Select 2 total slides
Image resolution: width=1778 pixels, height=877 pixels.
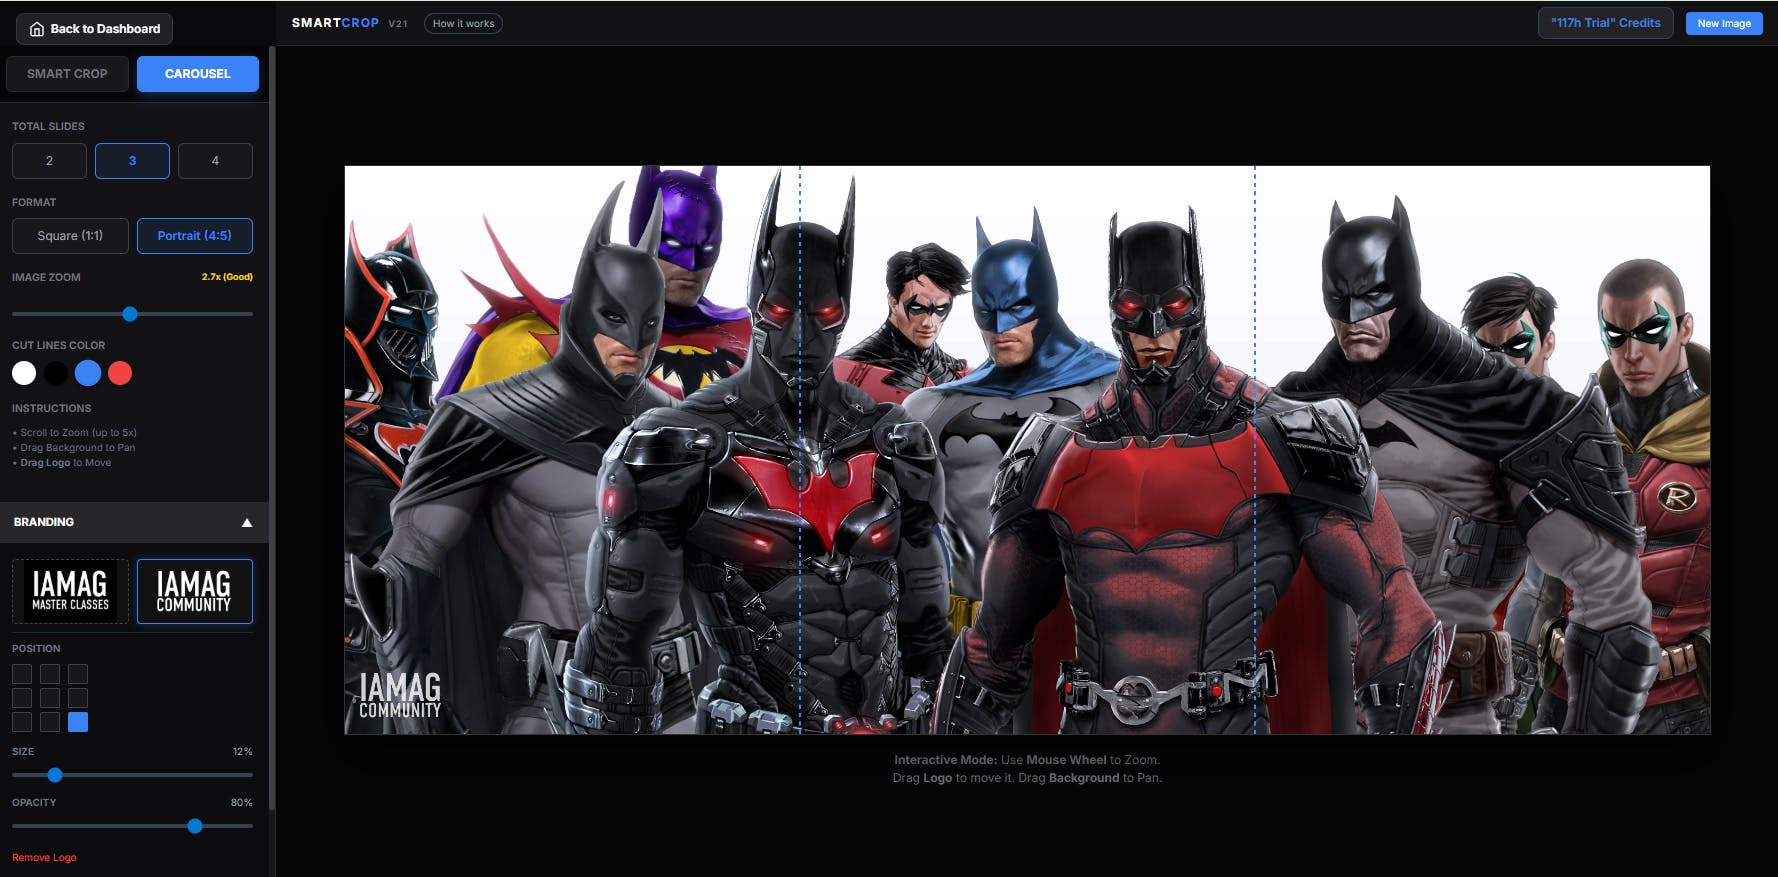(49, 161)
